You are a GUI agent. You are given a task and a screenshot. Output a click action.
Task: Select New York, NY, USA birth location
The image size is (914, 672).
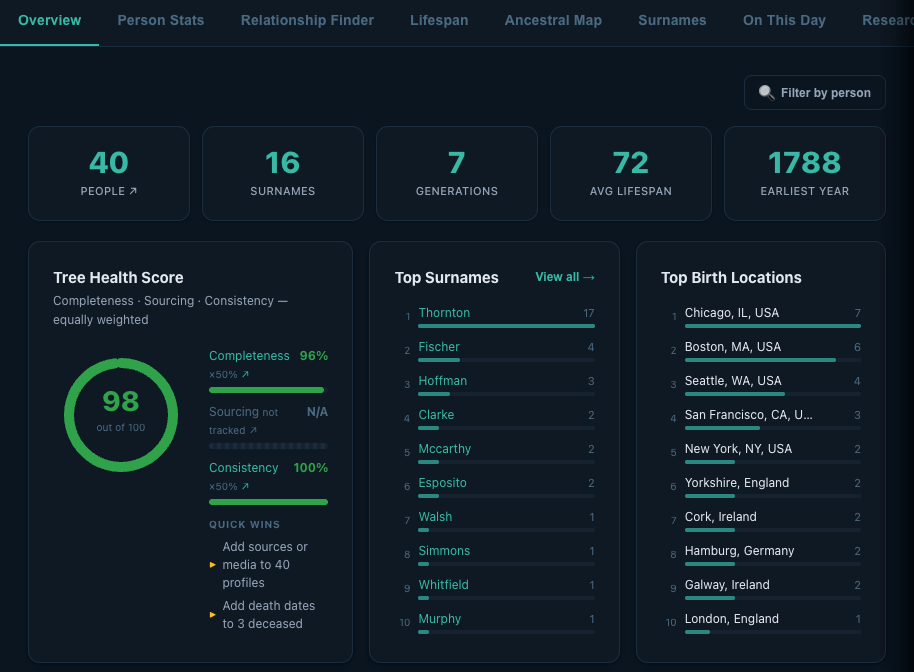tap(738, 449)
